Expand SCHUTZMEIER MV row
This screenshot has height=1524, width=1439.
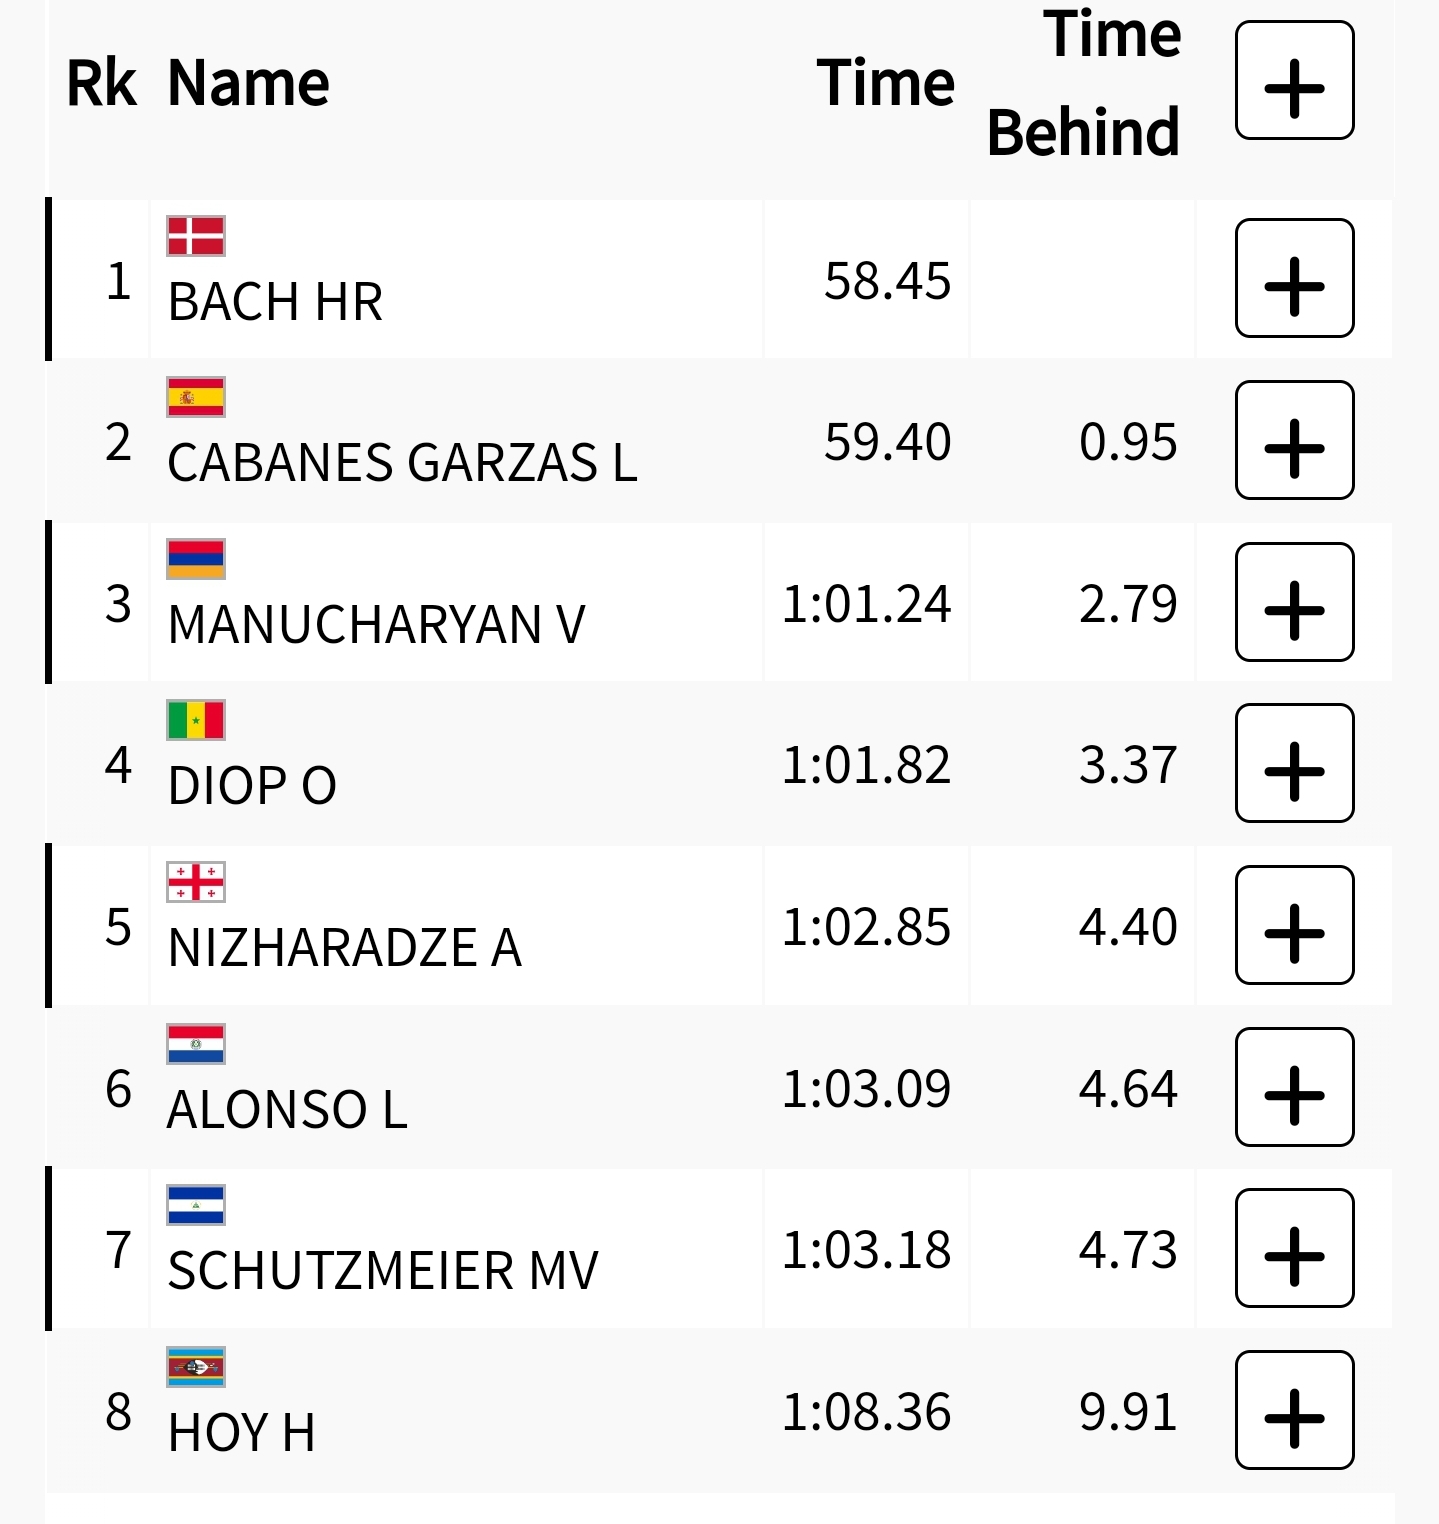pos(1294,1248)
